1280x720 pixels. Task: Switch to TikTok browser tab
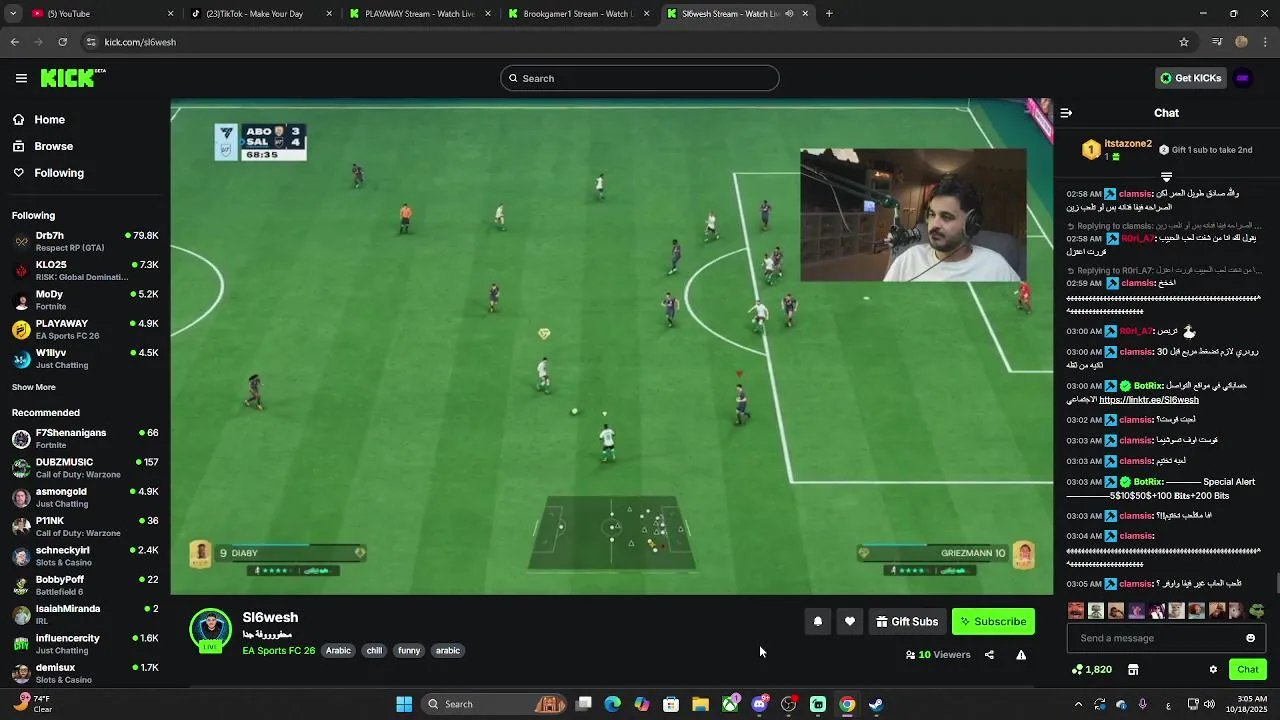[x=260, y=14]
